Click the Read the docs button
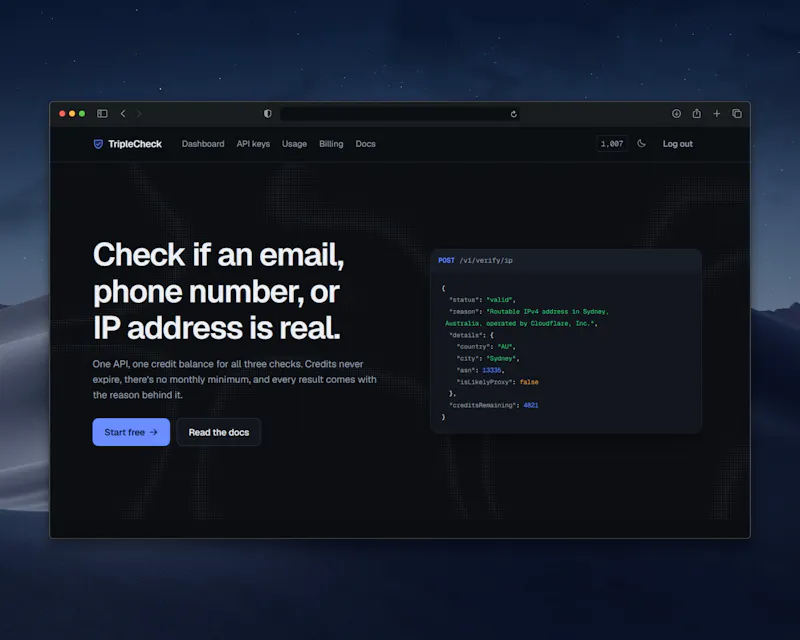The height and width of the screenshot is (640, 800). point(219,432)
